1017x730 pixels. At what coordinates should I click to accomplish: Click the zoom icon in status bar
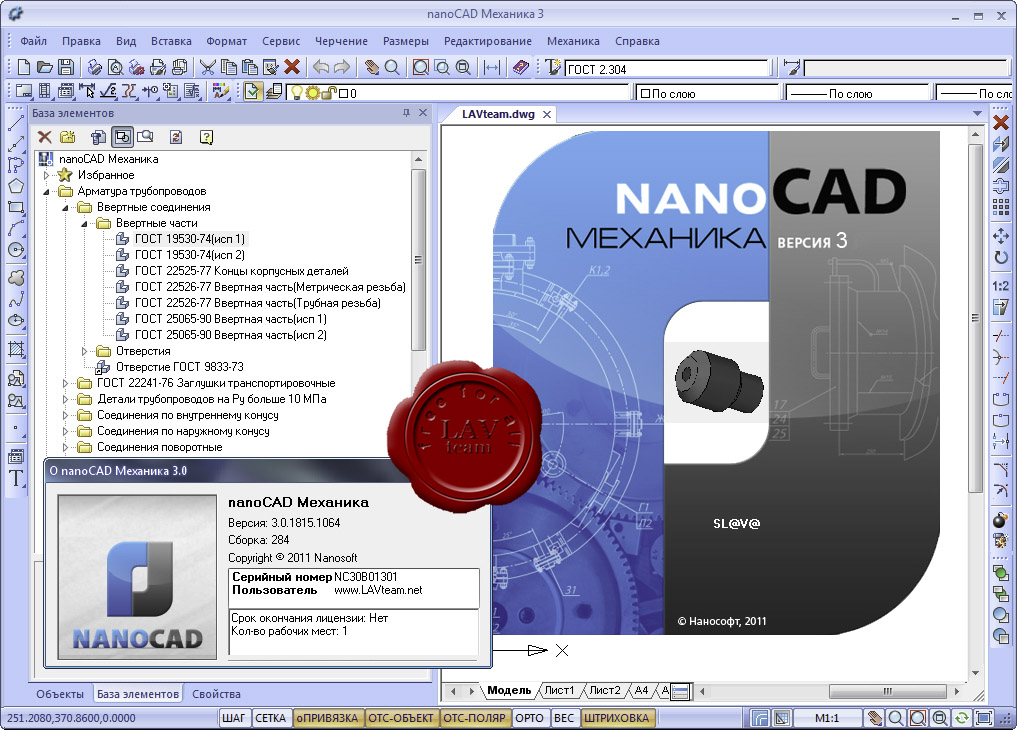tap(896, 718)
